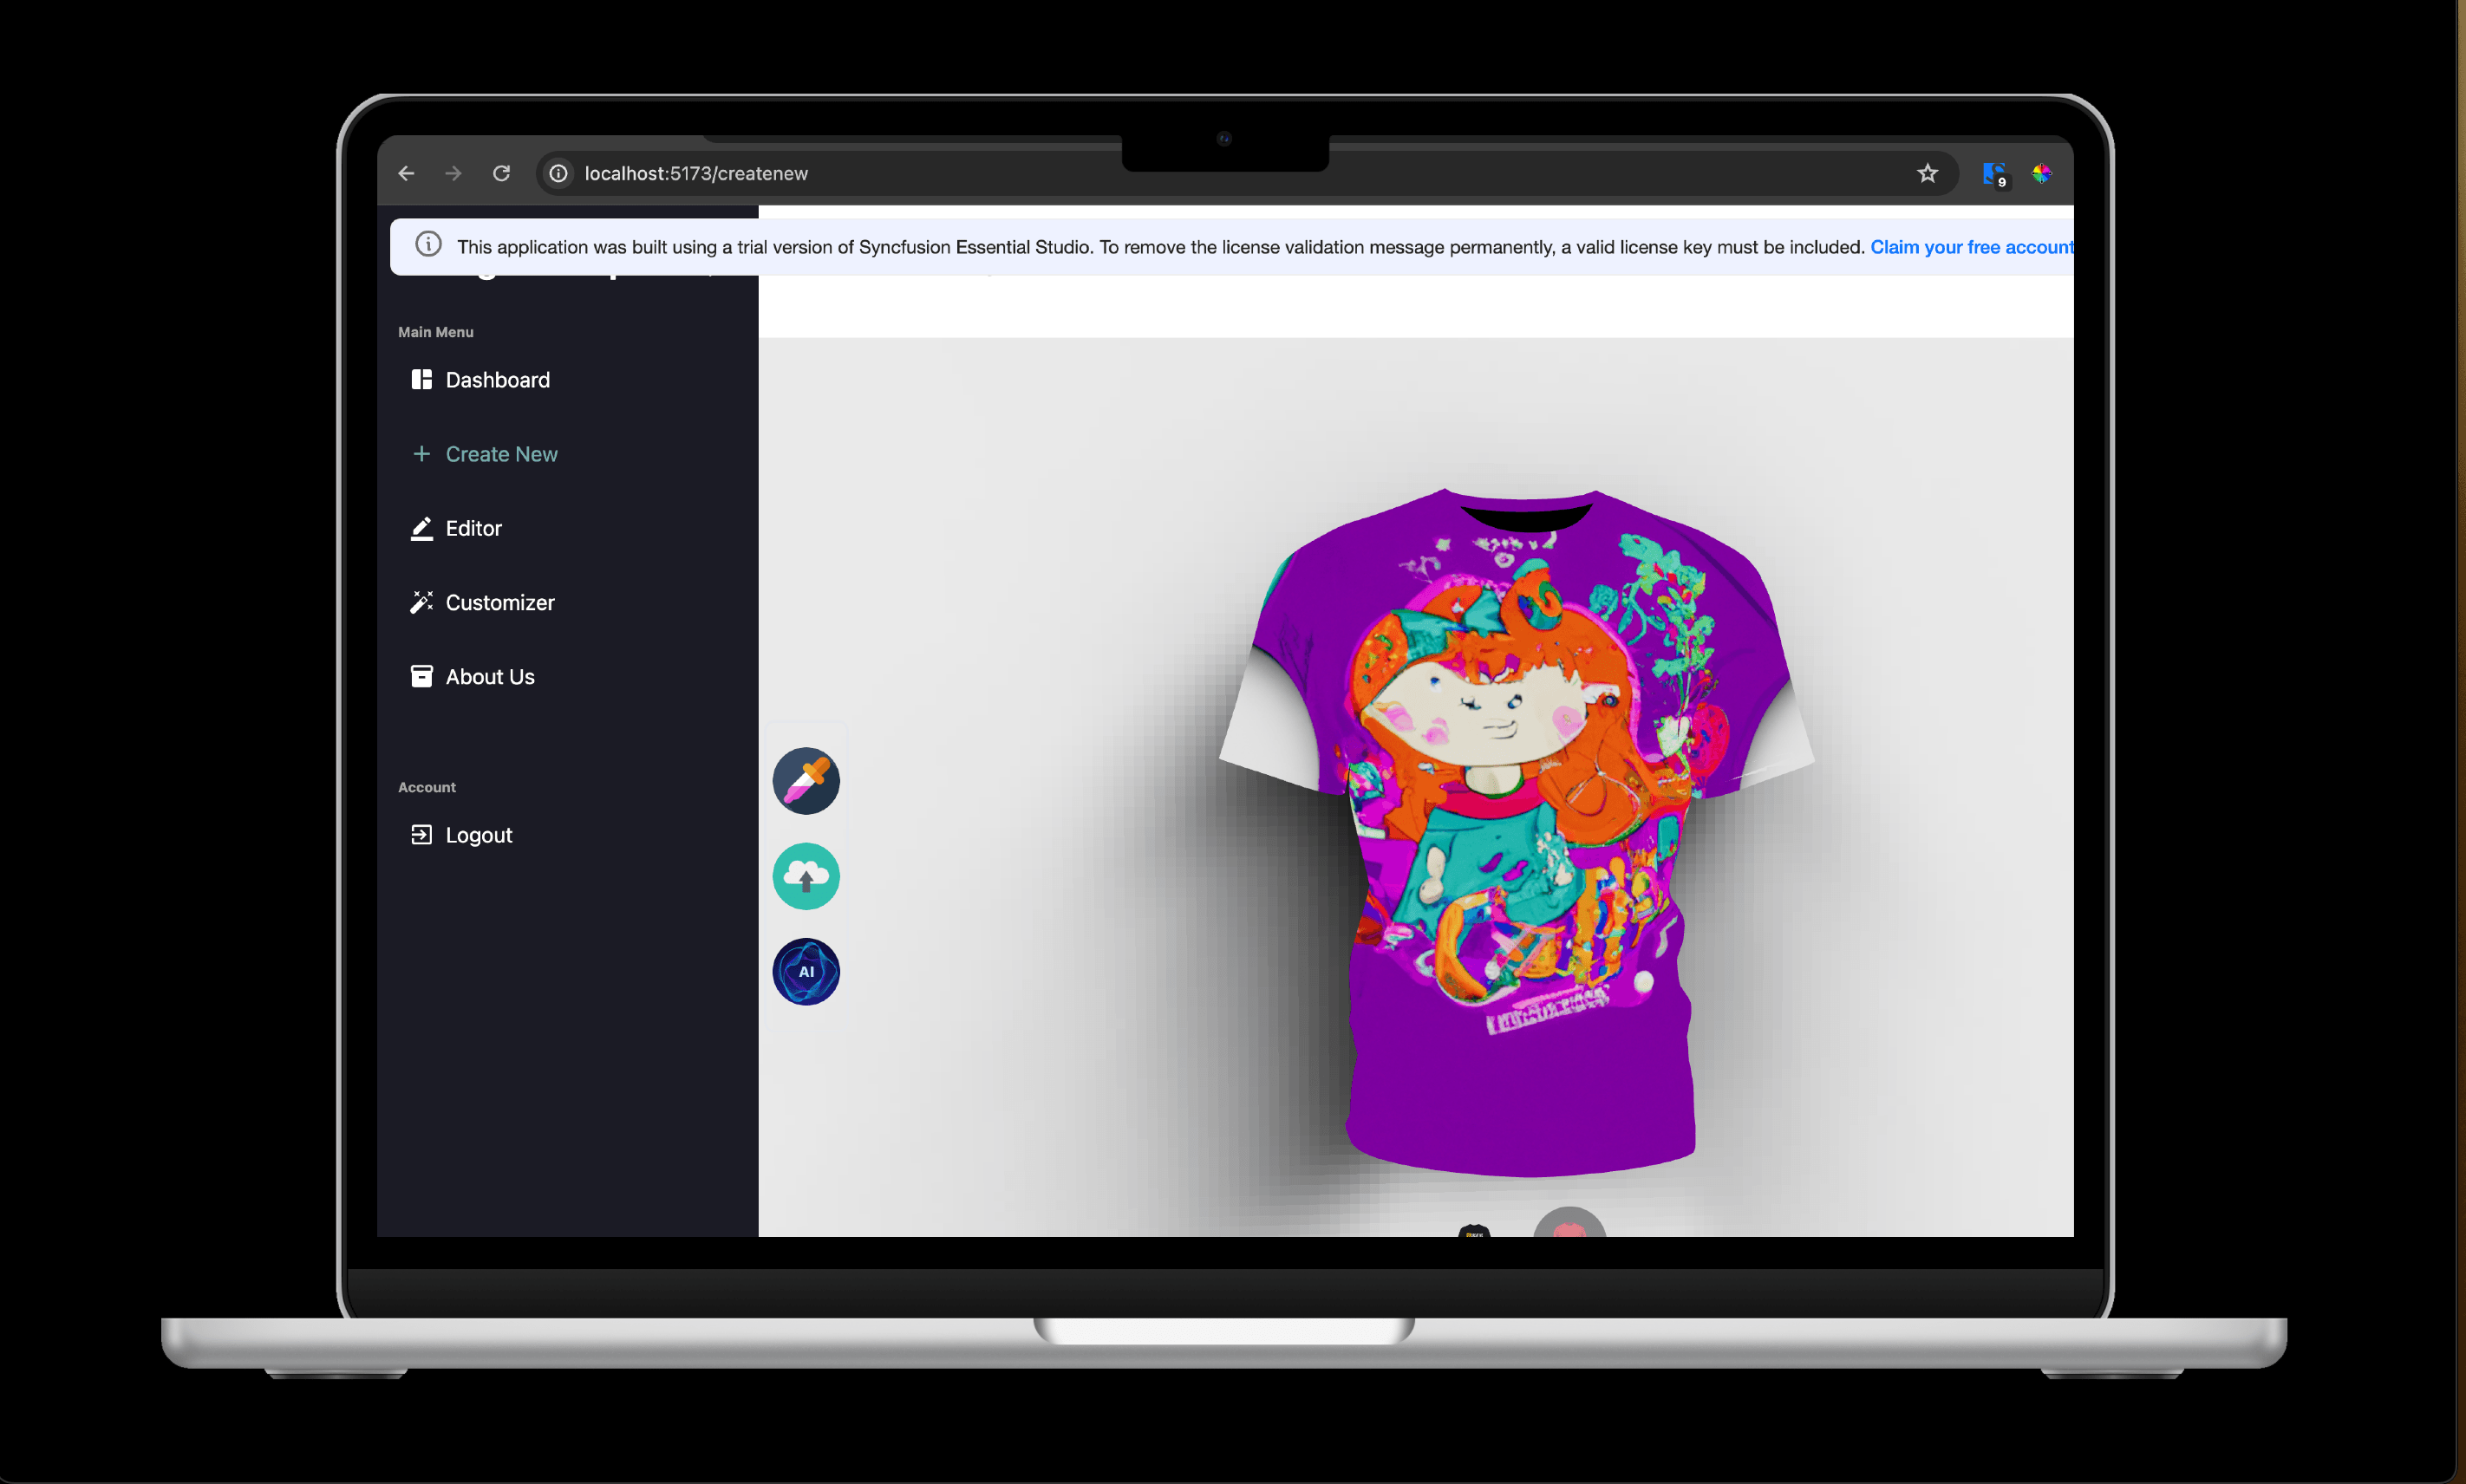2466x1484 pixels.
Task: Click the About Us sidebar icon
Action: [421, 676]
